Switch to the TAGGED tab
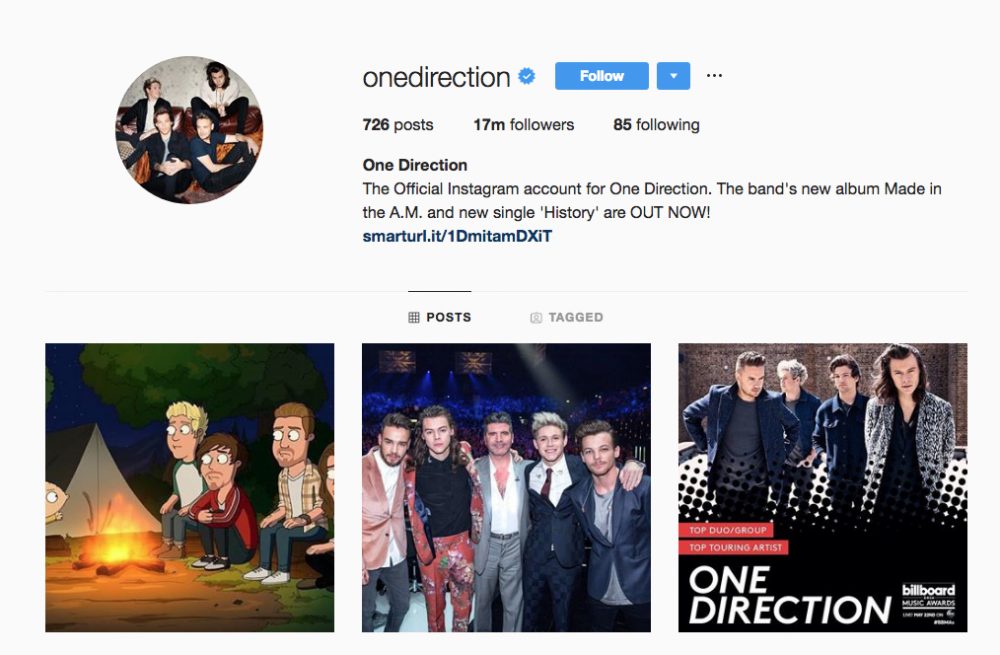 [567, 317]
